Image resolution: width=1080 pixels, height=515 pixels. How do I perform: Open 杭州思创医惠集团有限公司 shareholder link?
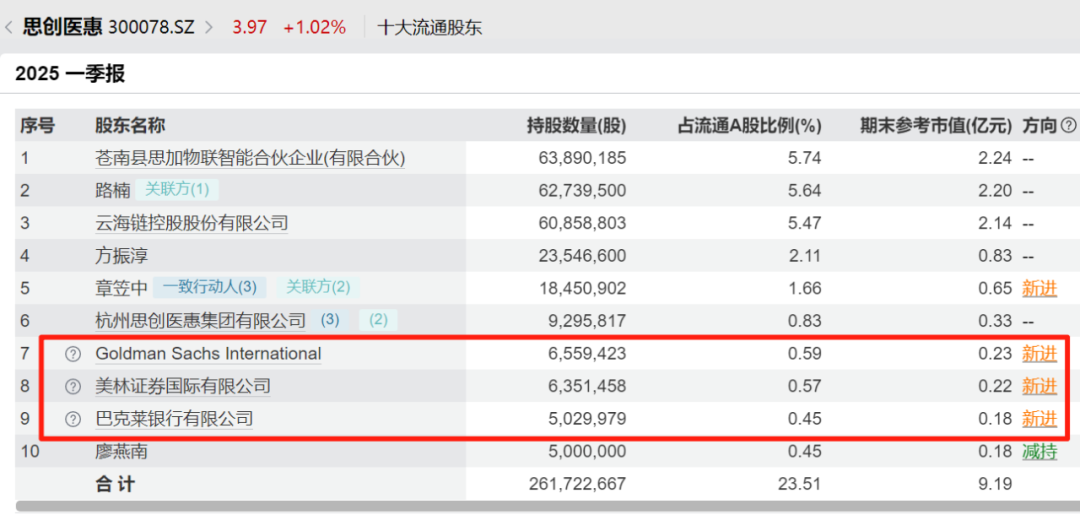pyautogui.click(x=200, y=320)
